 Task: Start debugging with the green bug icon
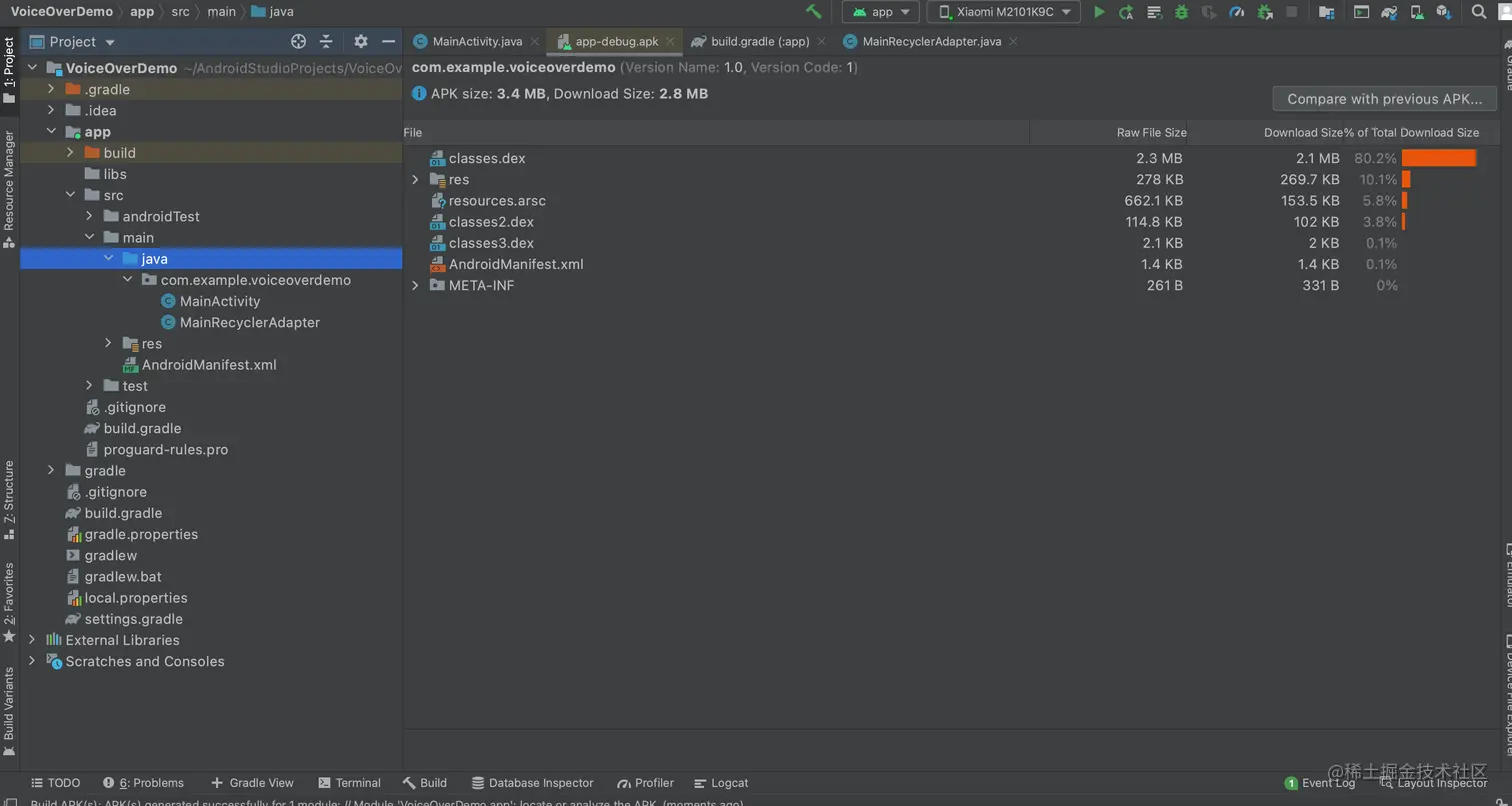[x=1181, y=12]
